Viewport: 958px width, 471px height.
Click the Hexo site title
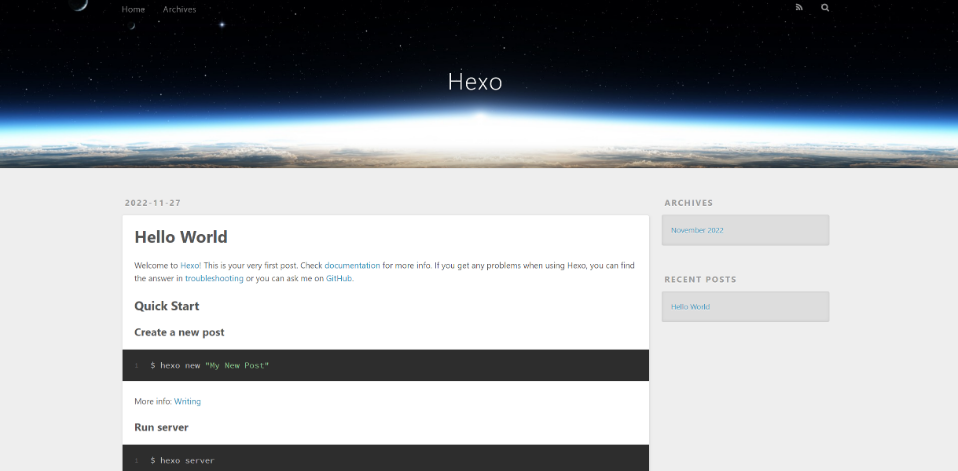point(475,82)
